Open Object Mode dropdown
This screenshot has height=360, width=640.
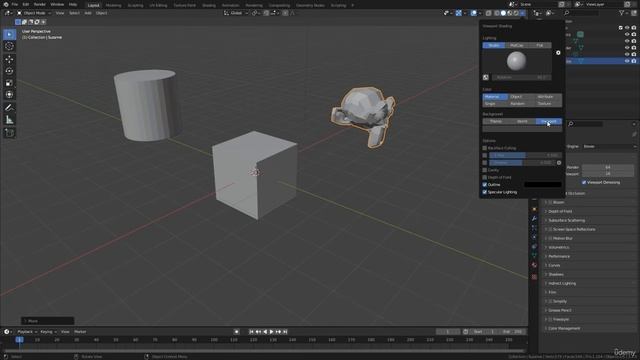point(34,13)
